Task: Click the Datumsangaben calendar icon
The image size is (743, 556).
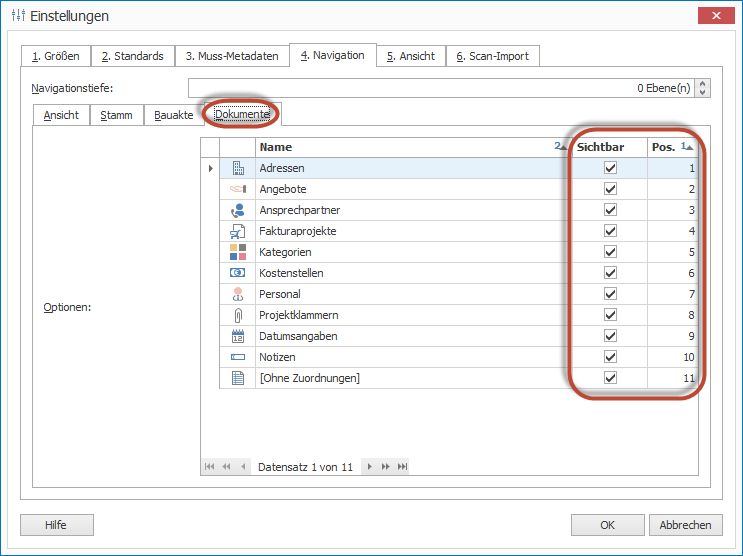Action: [x=238, y=336]
